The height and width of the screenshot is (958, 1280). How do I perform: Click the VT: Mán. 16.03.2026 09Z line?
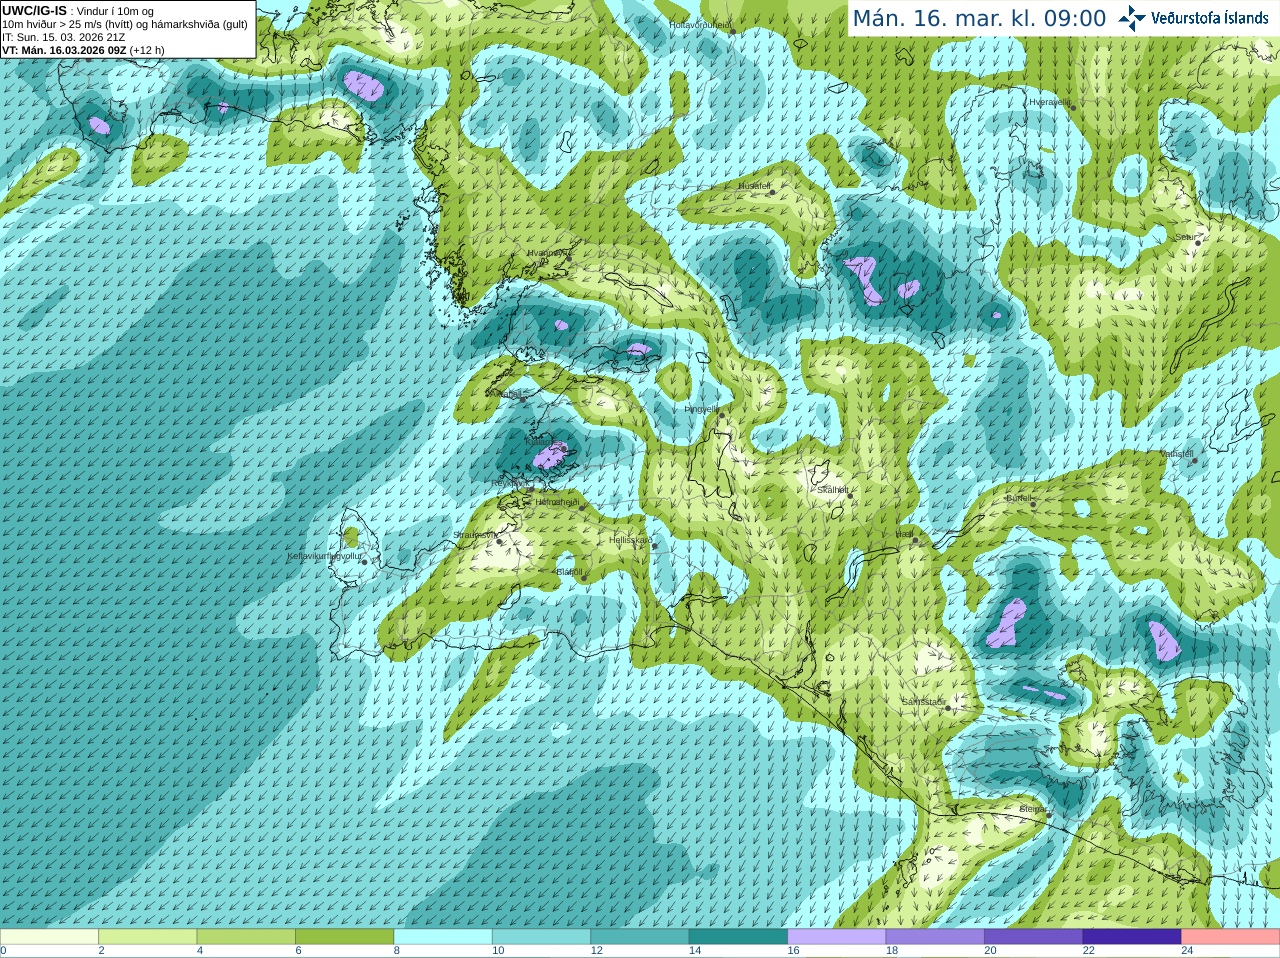click(x=83, y=50)
